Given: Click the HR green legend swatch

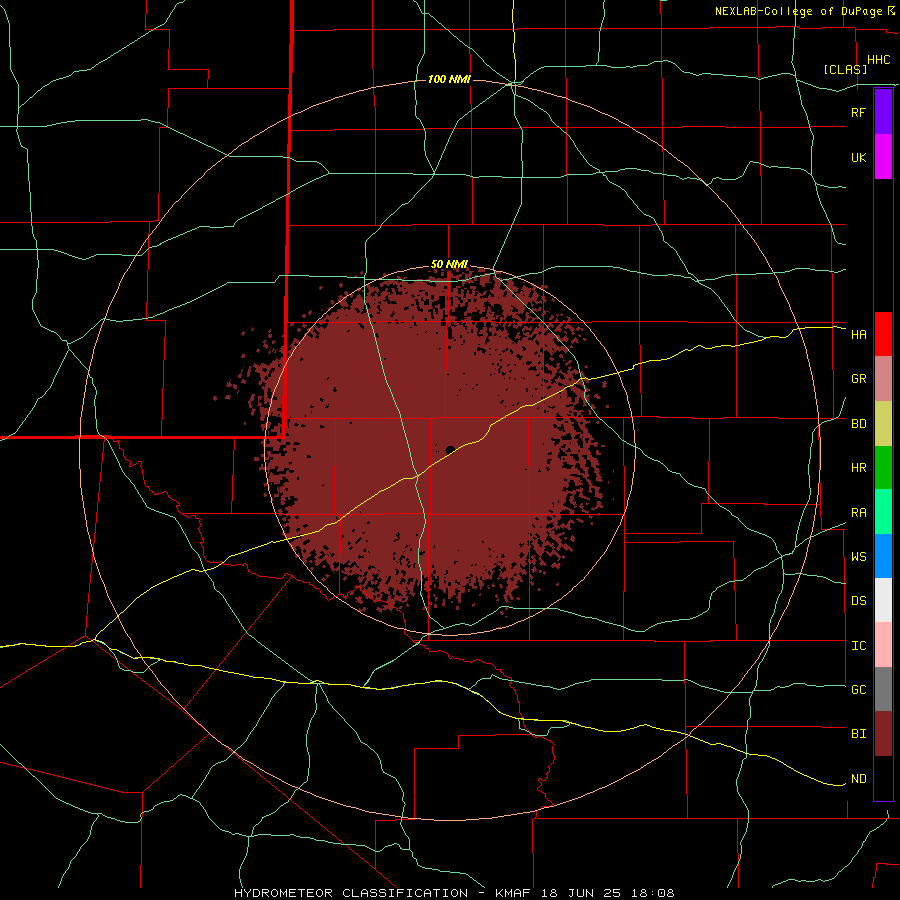Looking at the screenshot, I should (883, 468).
